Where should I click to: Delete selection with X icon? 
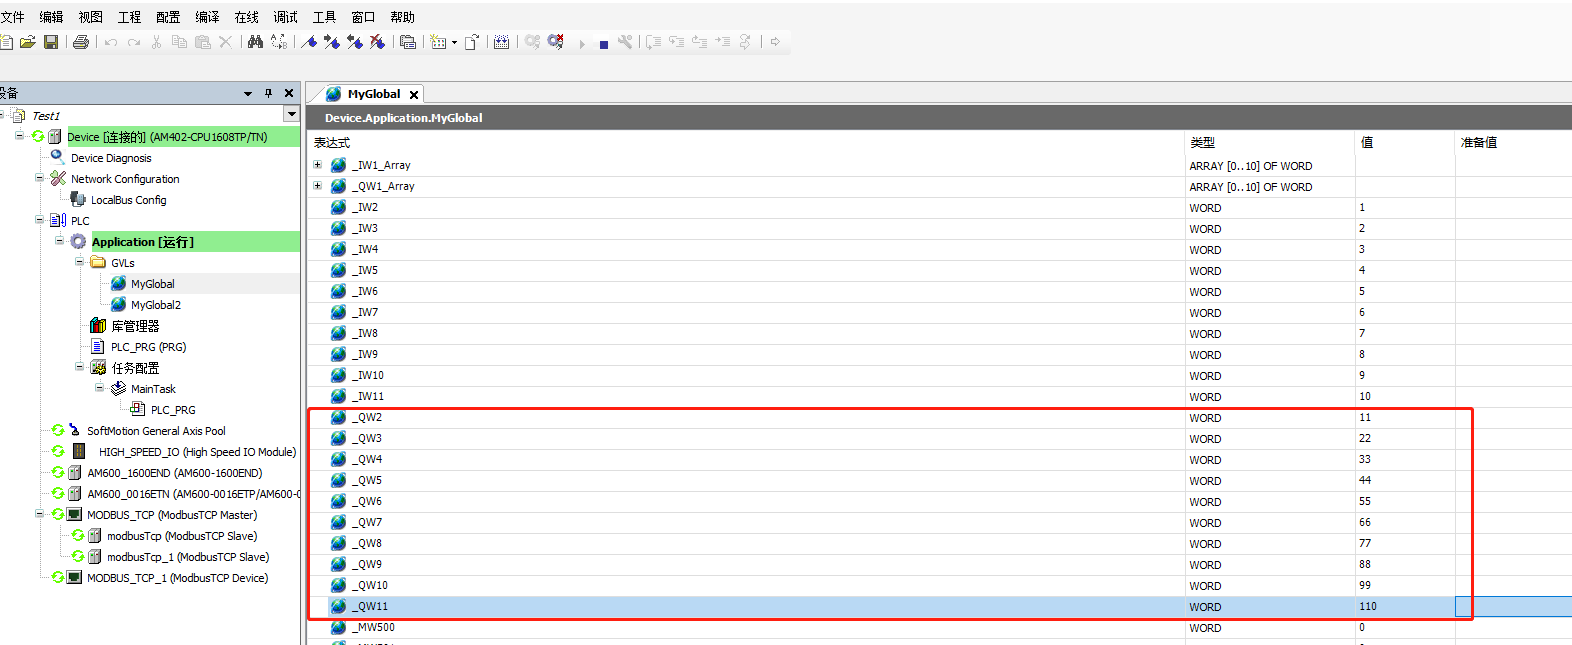(x=225, y=42)
